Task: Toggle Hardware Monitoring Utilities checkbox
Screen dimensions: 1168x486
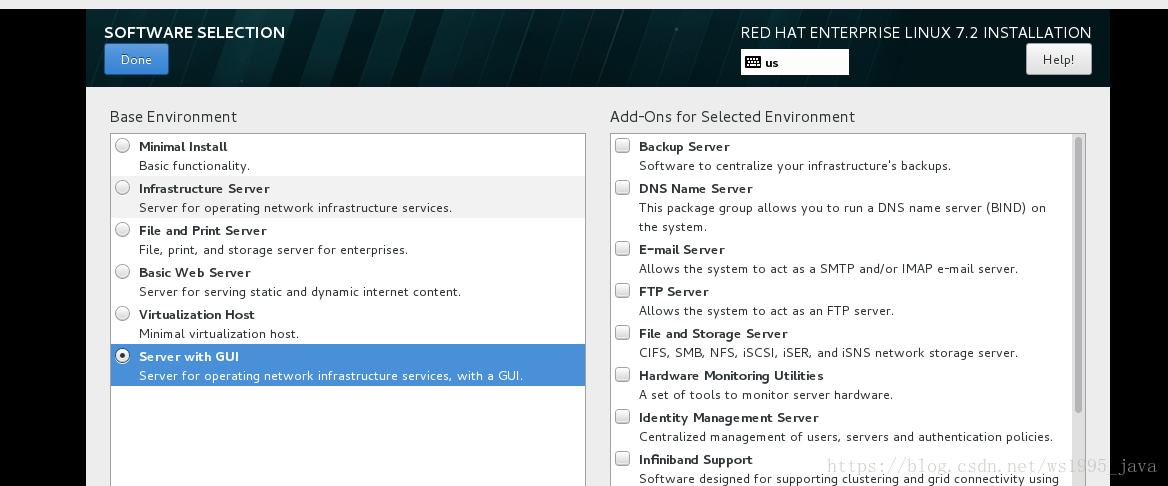Action: click(622, 374)
